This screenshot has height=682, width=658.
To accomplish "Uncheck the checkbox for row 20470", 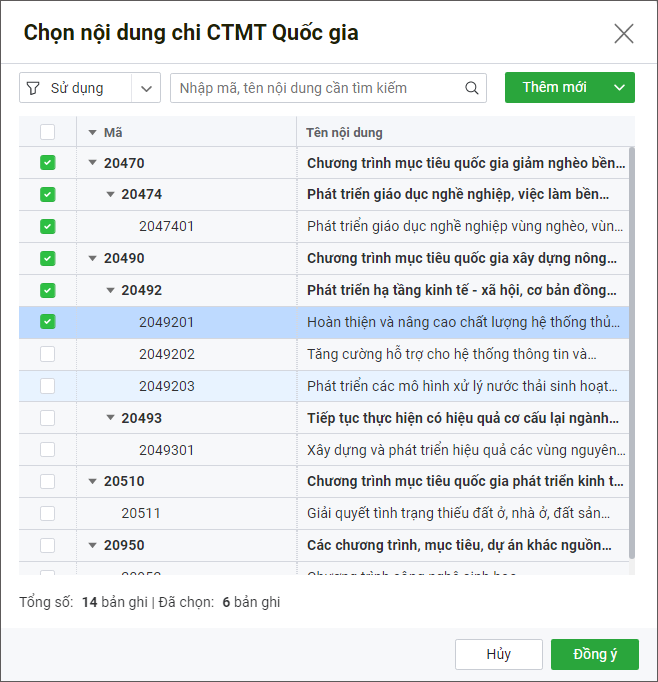I will pyautogui.click(x=48, y=163).
